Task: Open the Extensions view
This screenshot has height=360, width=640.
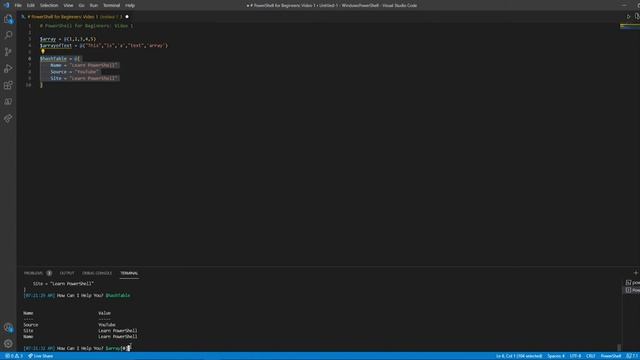Action: pos(8,85)
